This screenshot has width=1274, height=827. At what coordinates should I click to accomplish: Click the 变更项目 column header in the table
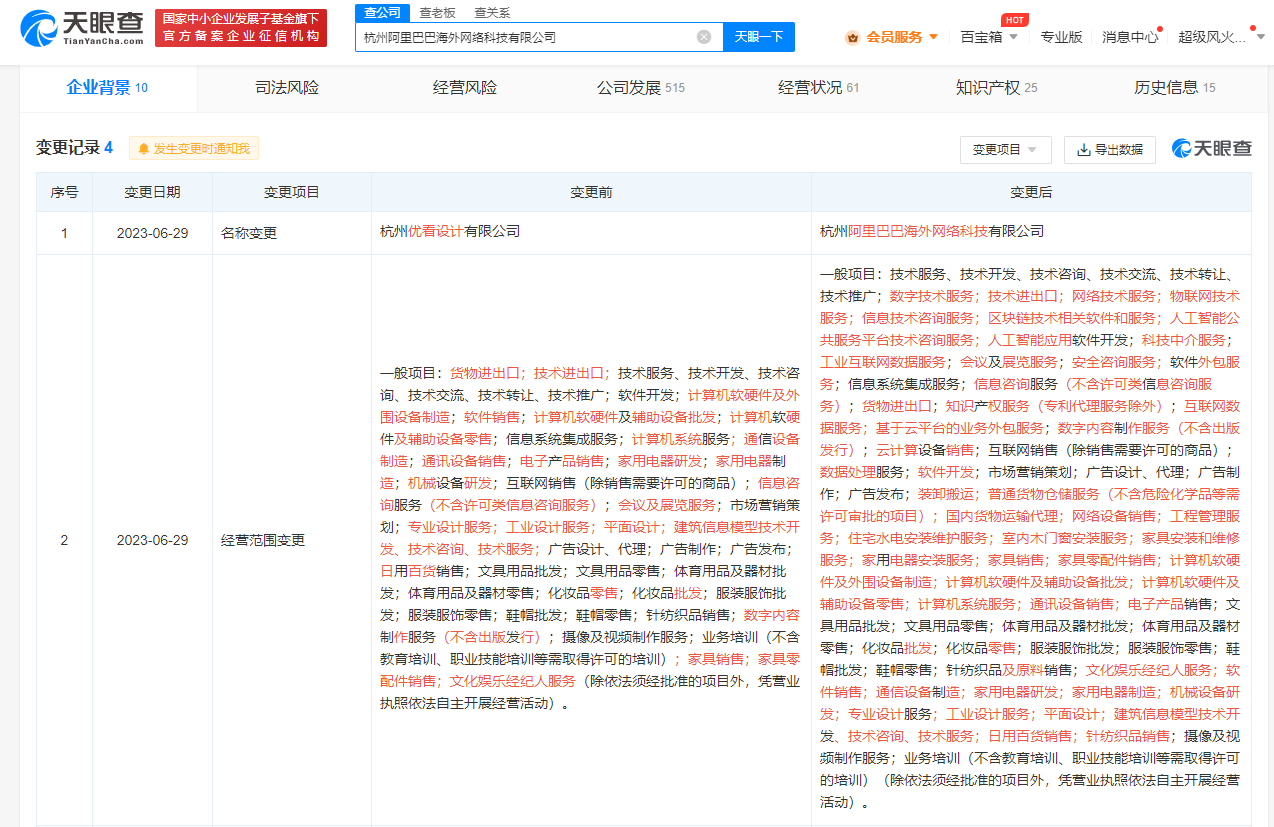(292, 192)
